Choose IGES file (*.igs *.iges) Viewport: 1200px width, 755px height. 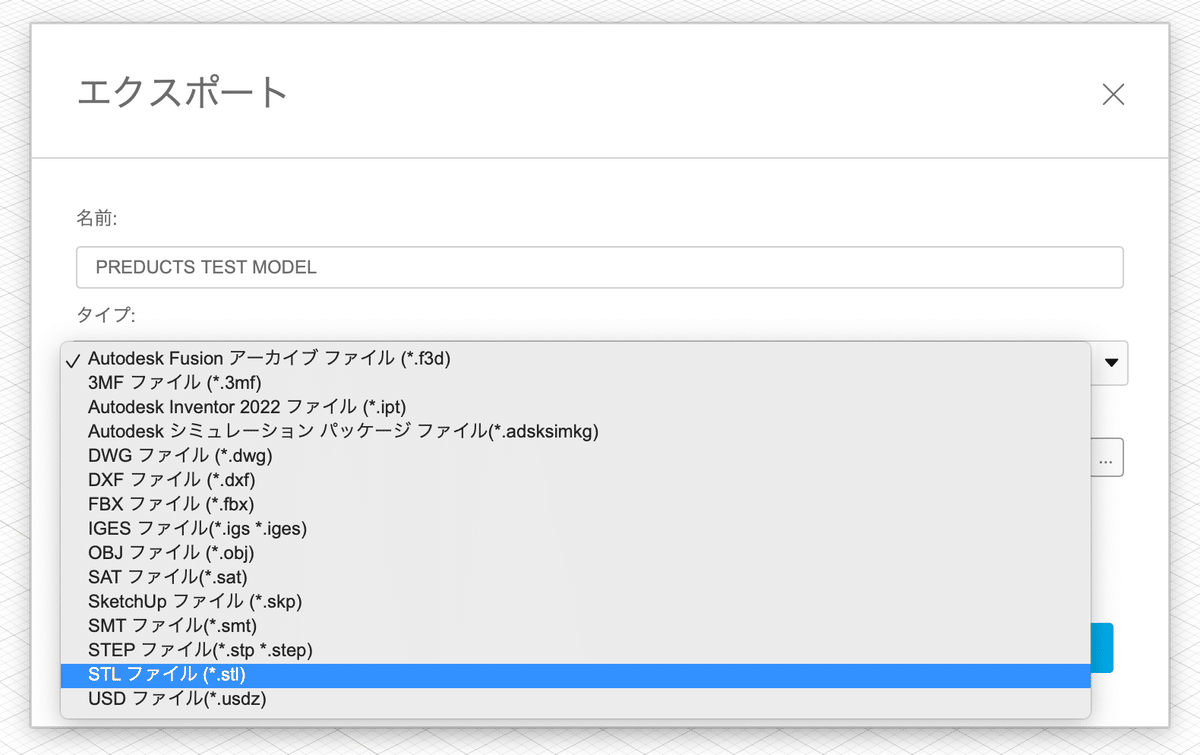coord(576,528)
